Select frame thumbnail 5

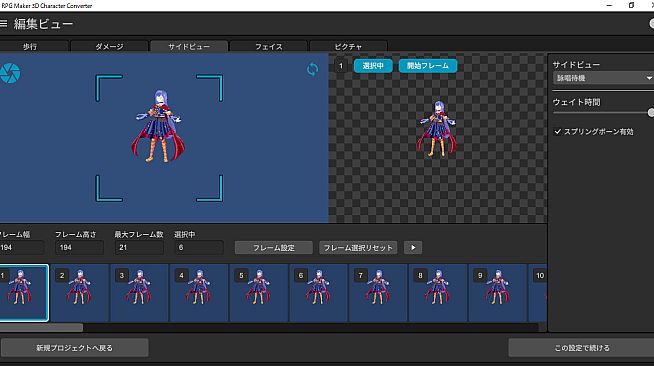[x=258, y=293]
